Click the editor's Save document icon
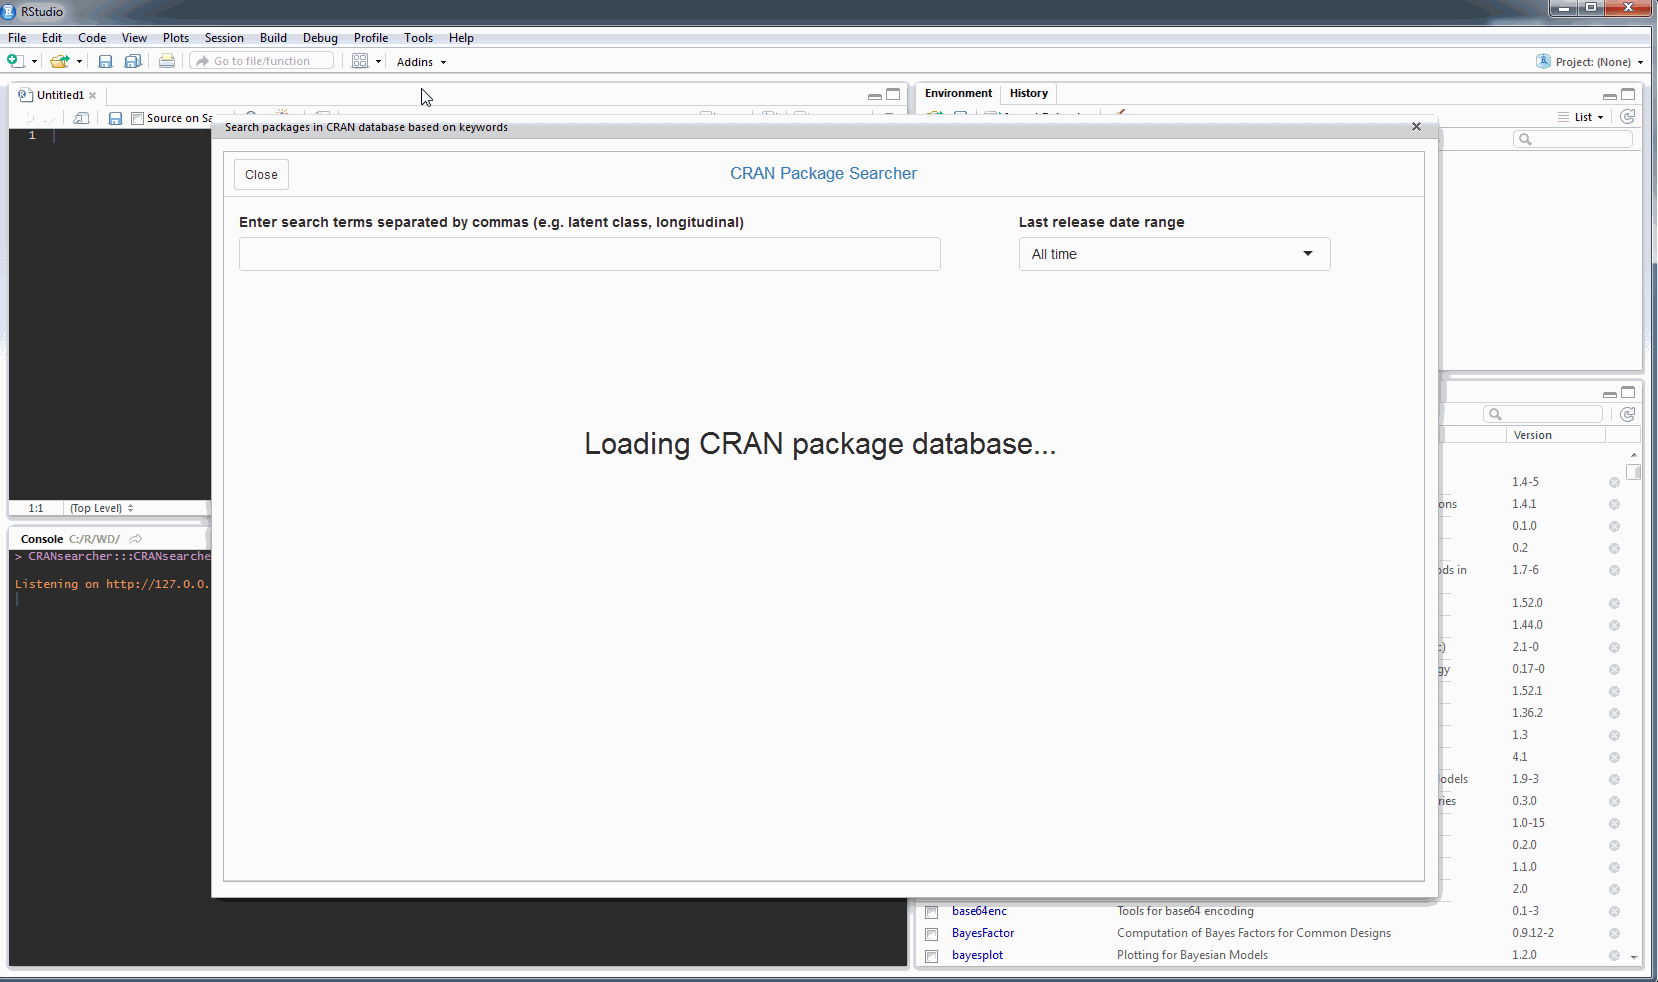 pos(115,118)
